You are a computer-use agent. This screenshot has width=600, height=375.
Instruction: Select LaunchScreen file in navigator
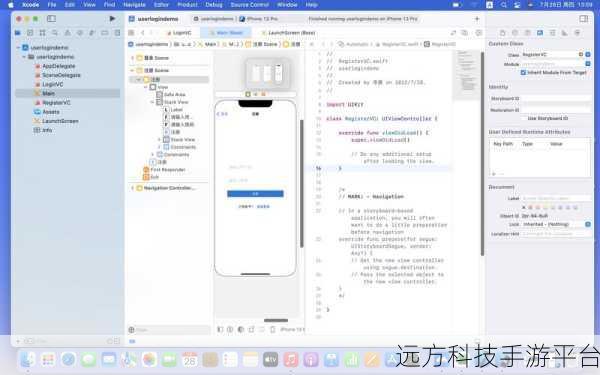pos(60,121)
